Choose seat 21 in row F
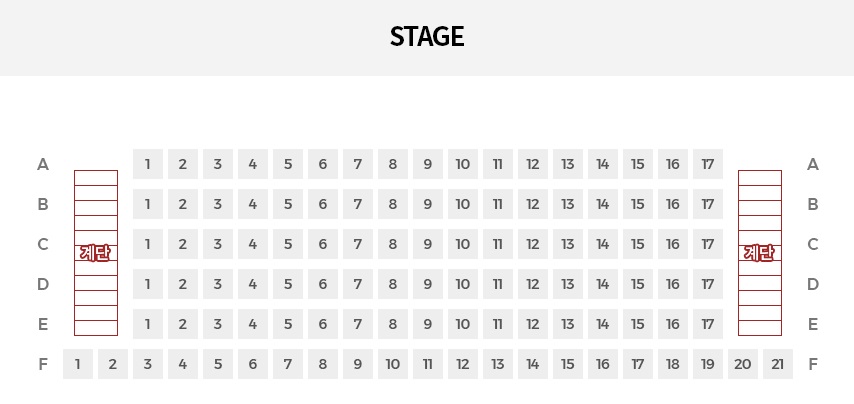 tap(778, 364)
